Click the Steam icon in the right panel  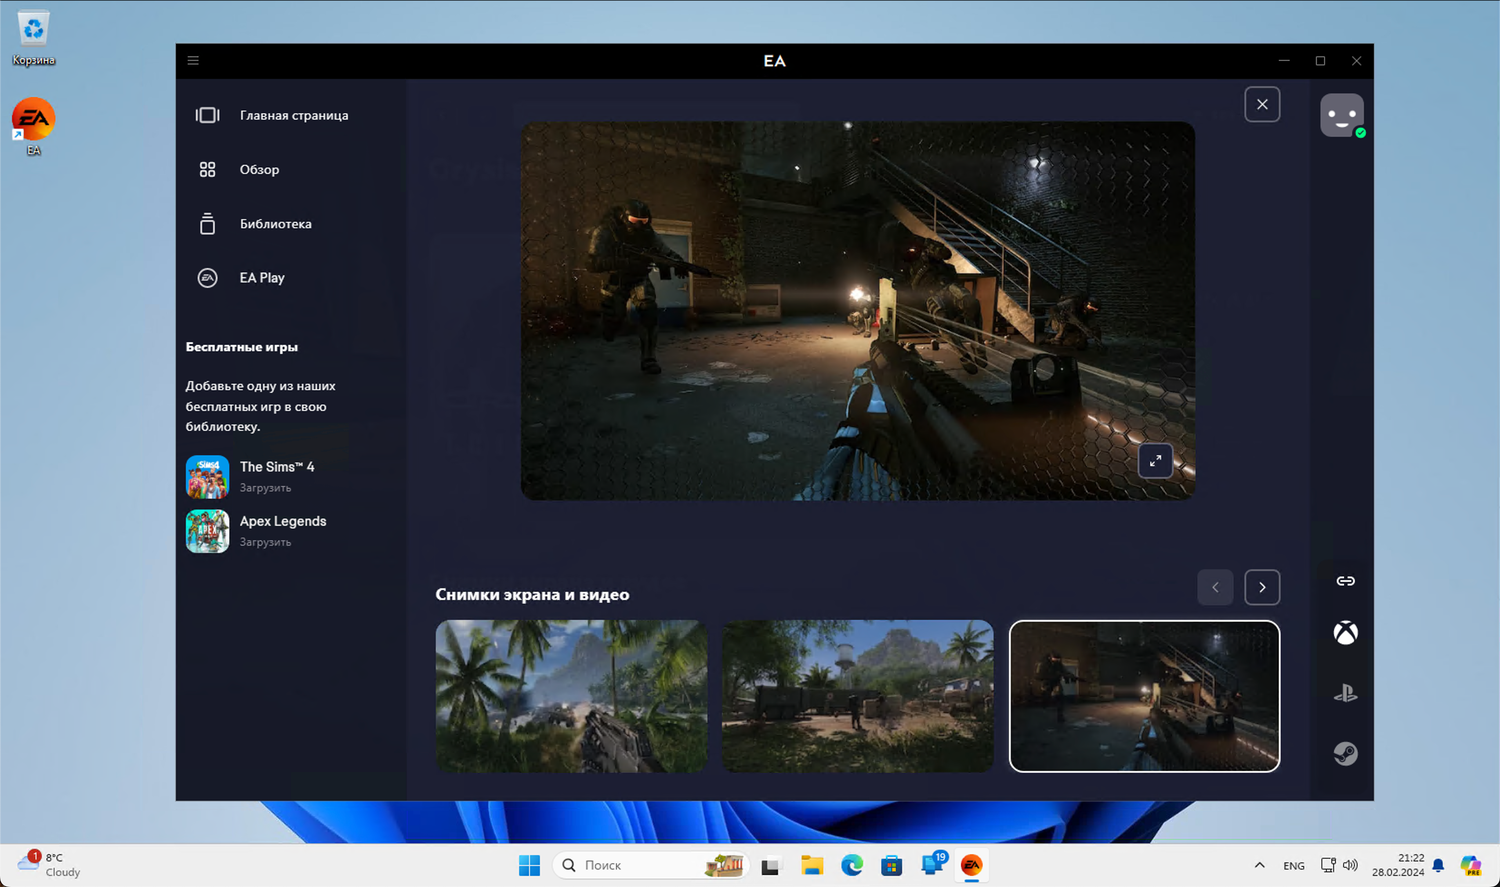click(x=1346, y=753)
